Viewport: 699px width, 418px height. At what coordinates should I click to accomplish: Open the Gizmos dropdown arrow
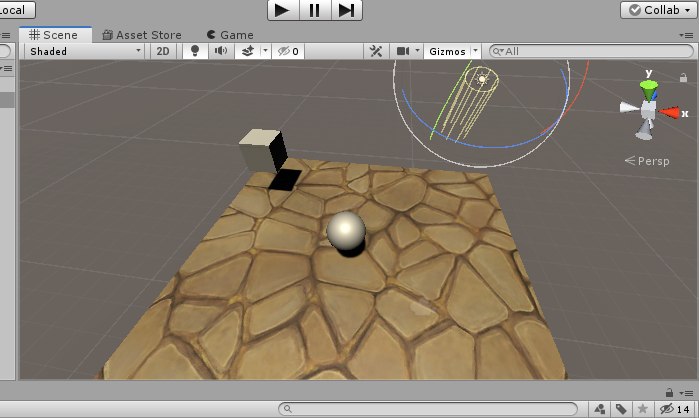click(x=475, y=51)
